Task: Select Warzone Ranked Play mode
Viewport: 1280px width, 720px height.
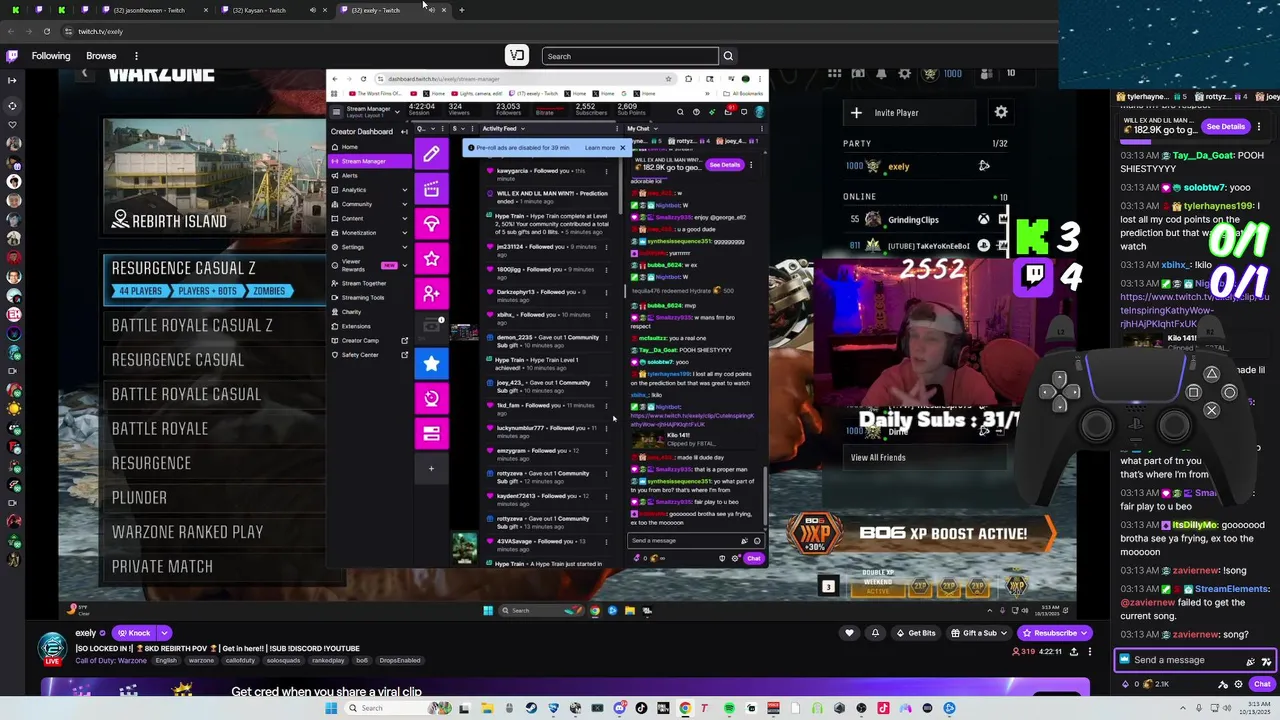Action: coord(213,532)
